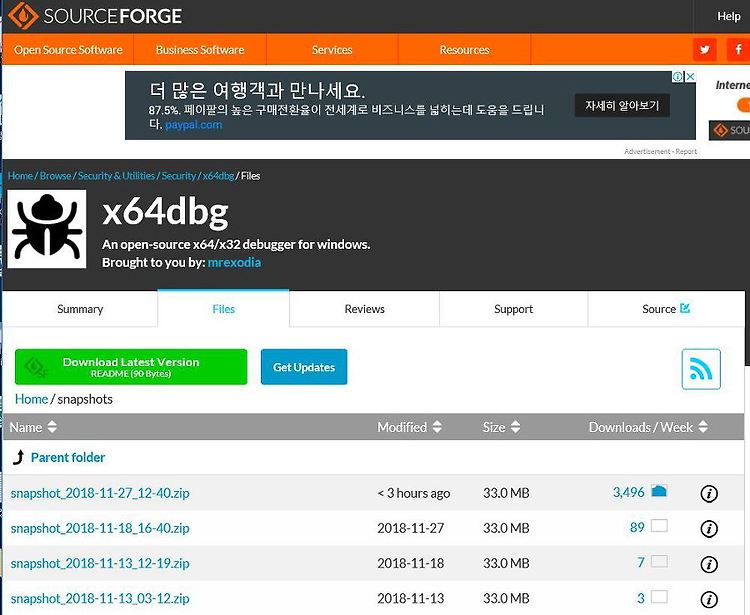Click the stats box beside 3 downloads
This screenshot has height=615, width=750.
click(x=659, y=596)
